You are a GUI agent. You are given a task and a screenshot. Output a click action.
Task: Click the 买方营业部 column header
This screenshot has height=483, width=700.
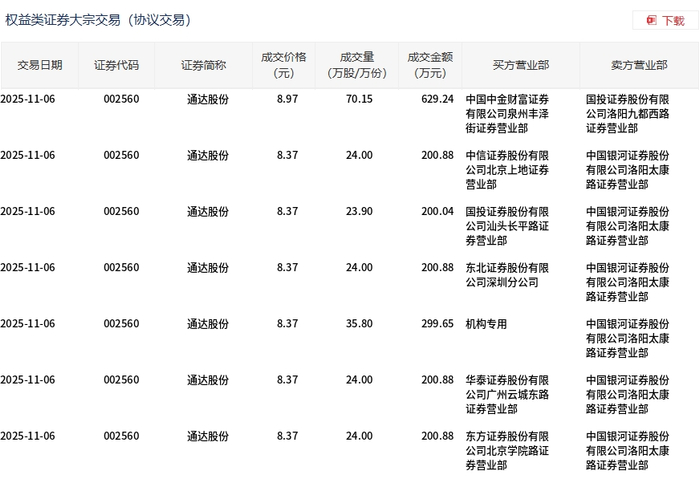(520, 65)
